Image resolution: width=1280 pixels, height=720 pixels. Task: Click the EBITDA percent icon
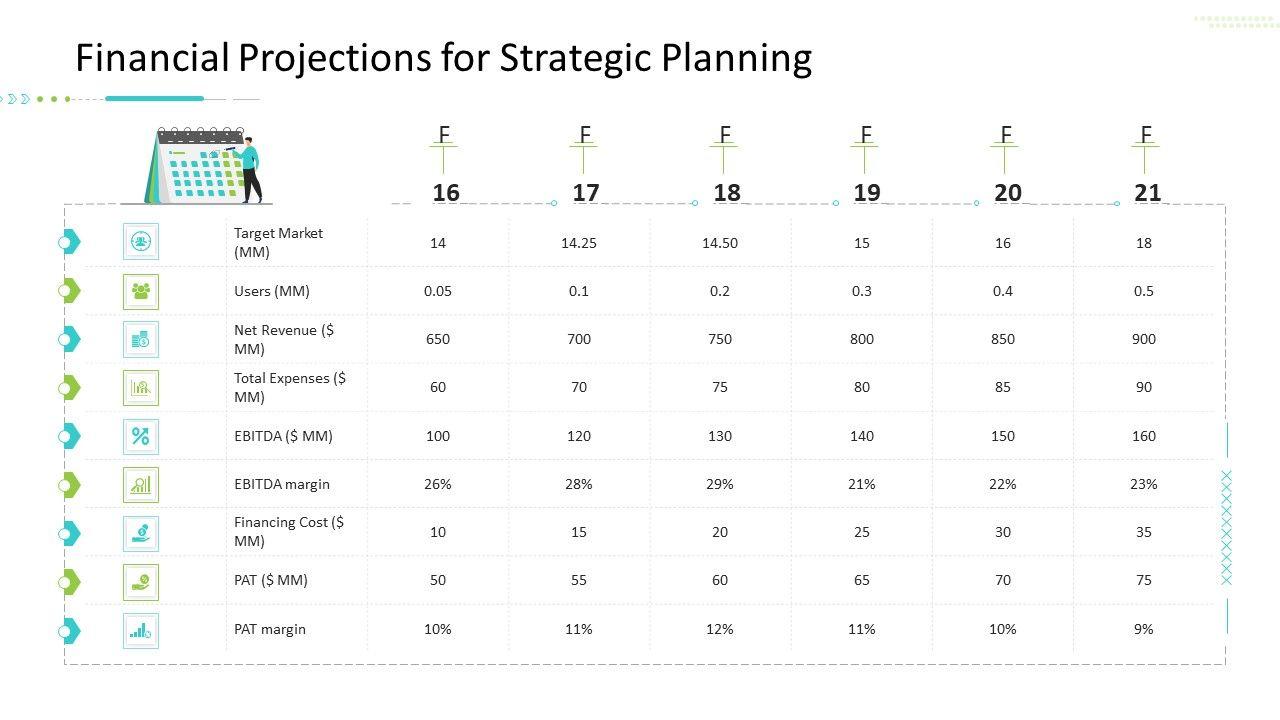pyautogui.click(x=141, y=436)
